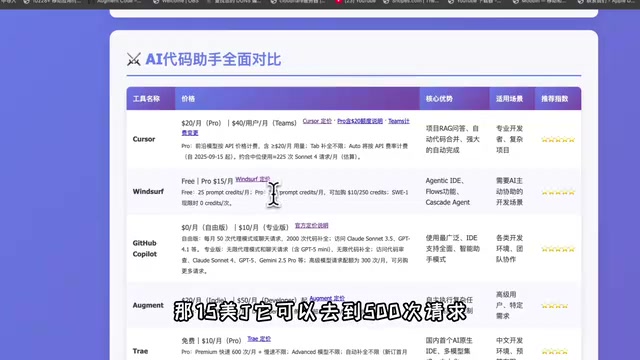Image resolution: width=640 pixels, height=360 pixels.
Task: Open the Trae 定价 link
Action: 259,339
